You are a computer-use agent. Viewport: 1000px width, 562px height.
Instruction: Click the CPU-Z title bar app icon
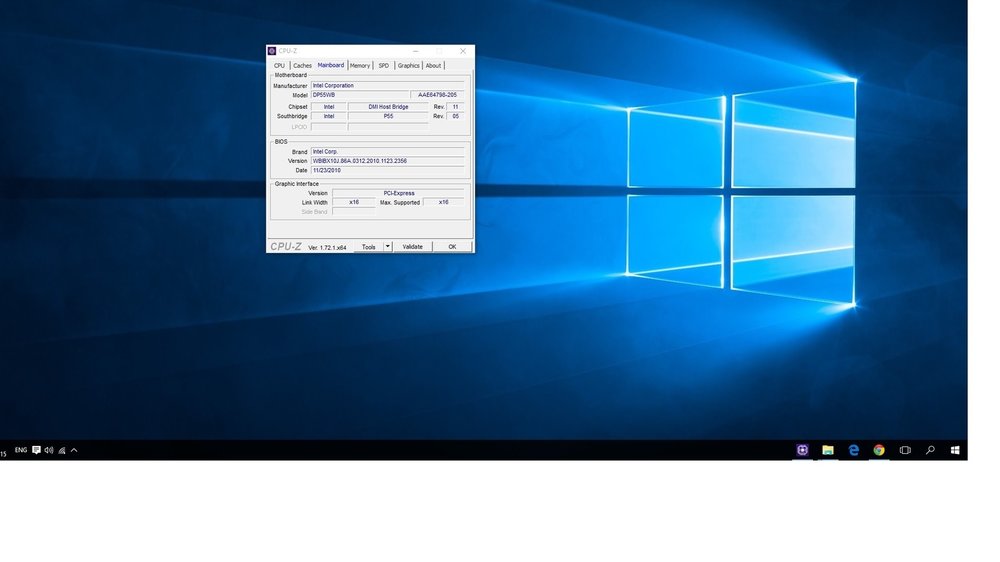coord(272,51)
